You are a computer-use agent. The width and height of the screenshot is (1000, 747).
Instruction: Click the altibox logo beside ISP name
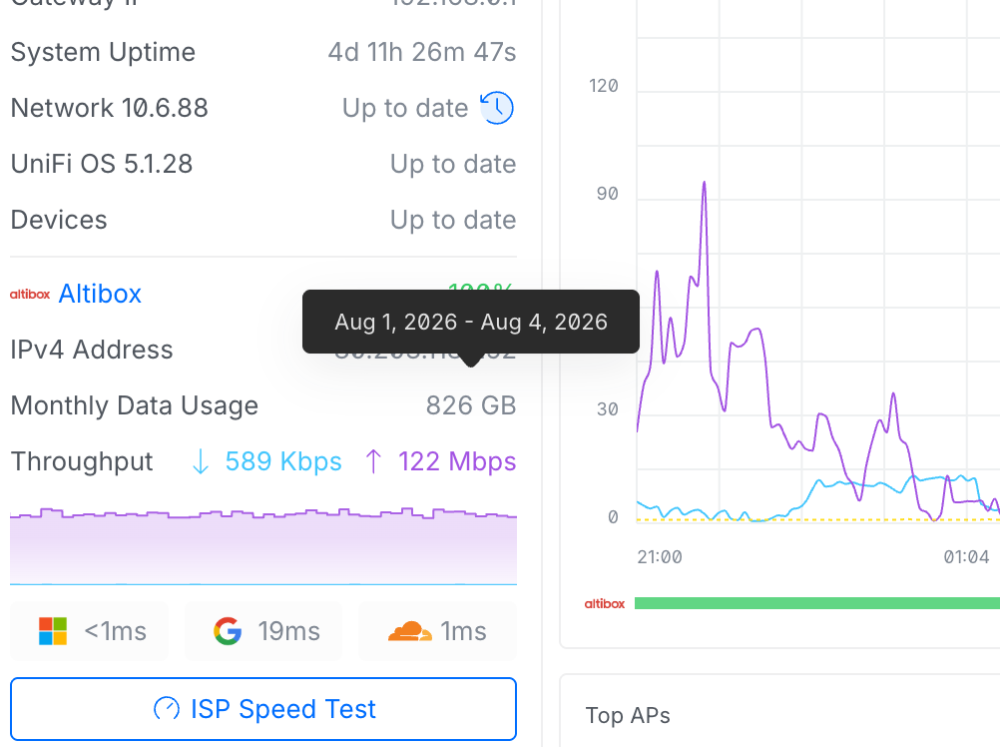(x=30, y=294)
